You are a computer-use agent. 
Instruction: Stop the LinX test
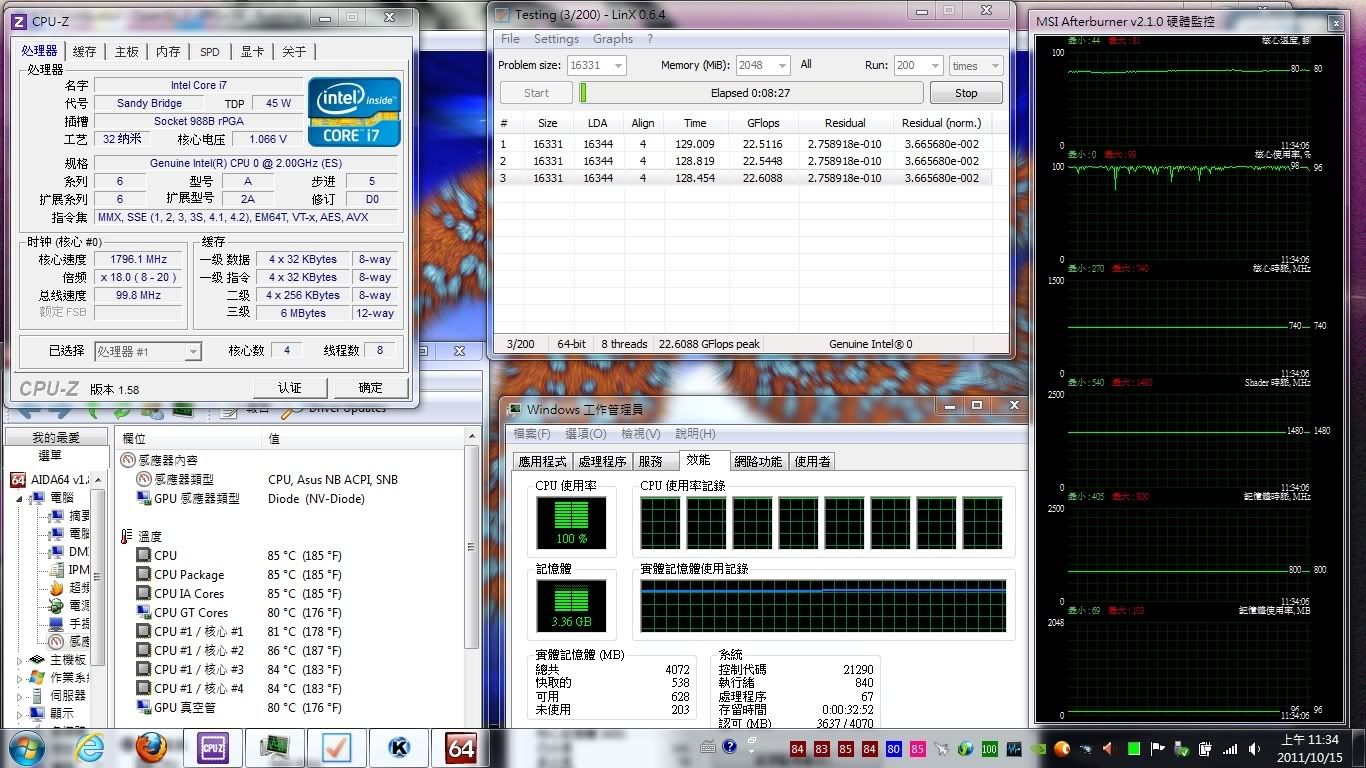[966, 93]
